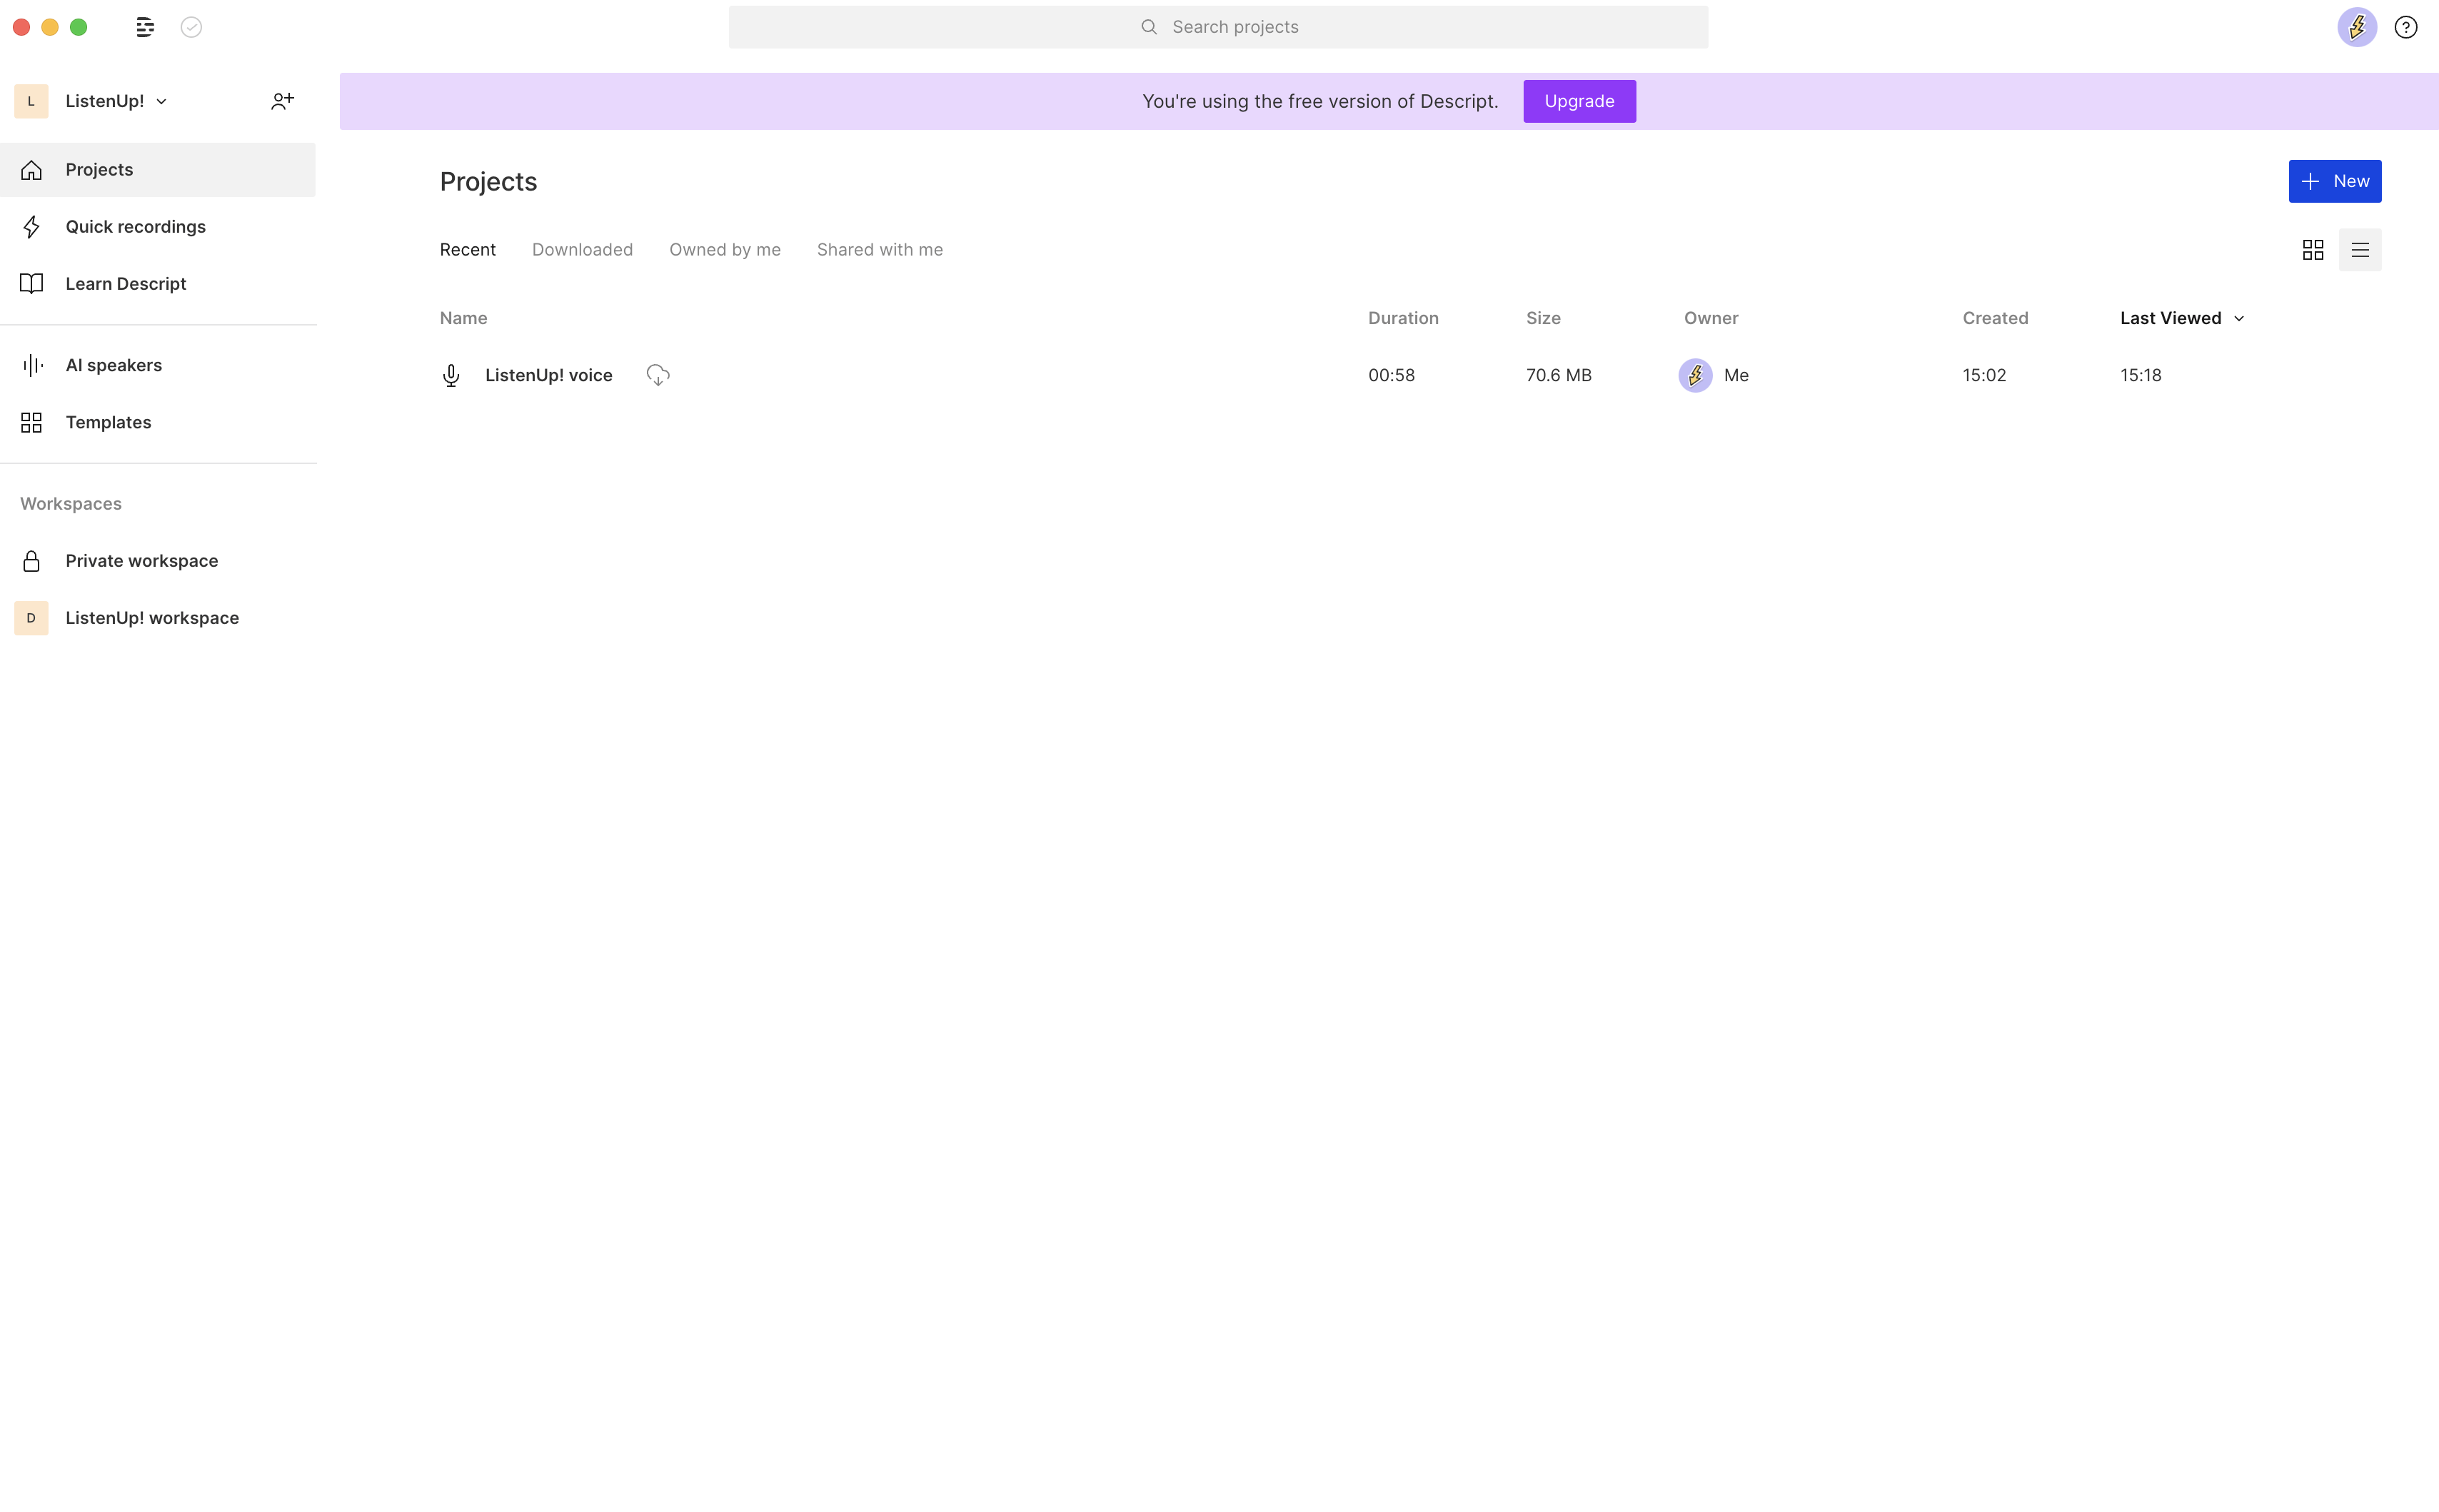2439x1512 pixels.
Task: Click the book icon for Learn Descript
Action: 32,284
